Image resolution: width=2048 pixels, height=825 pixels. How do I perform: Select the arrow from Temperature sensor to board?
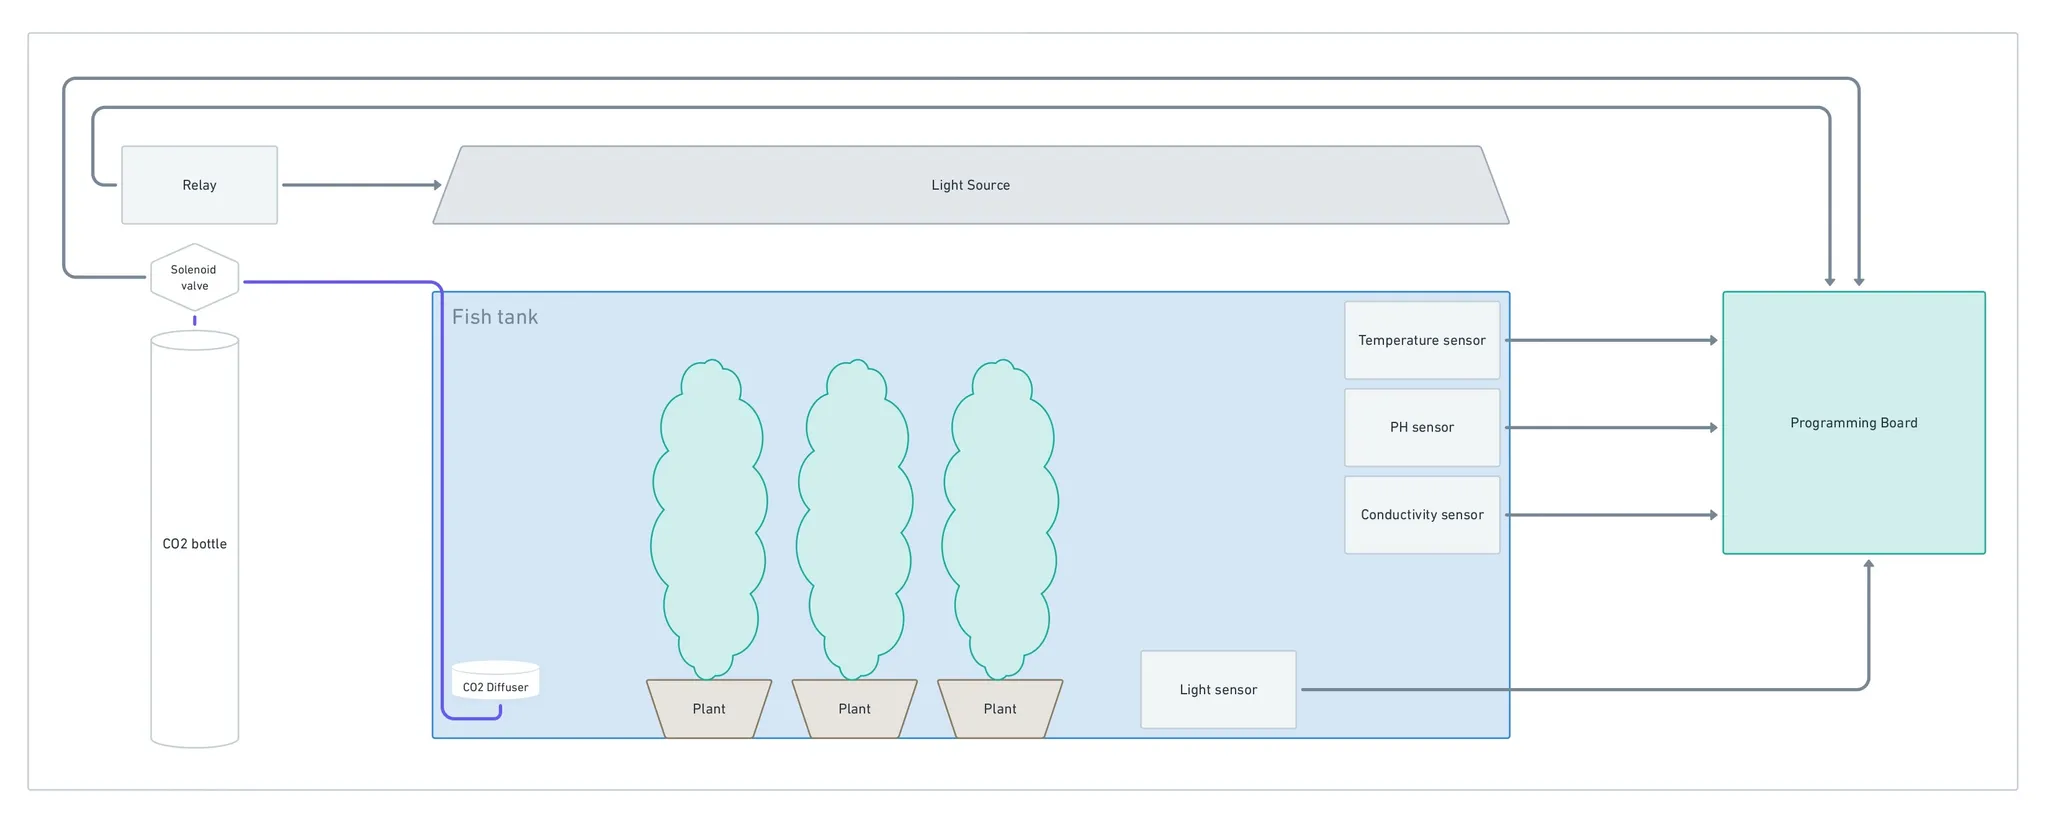(x=1610, y=340)
